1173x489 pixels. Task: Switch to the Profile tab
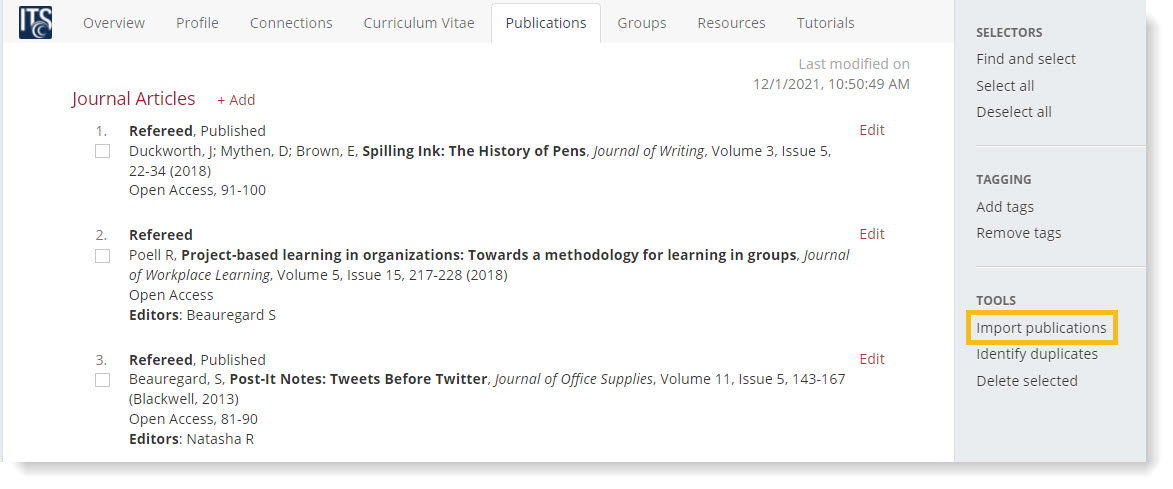pos(197,23)
